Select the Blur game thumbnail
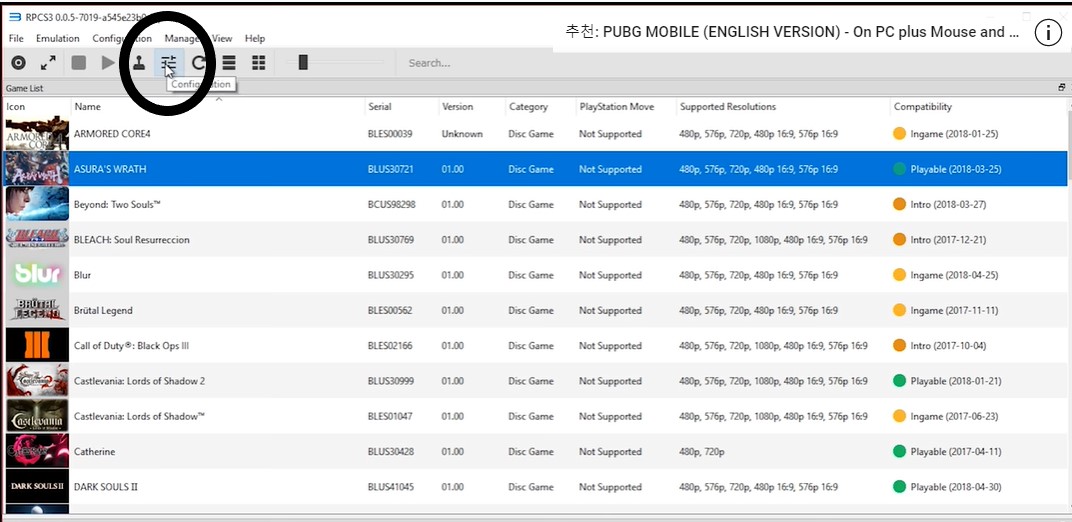Viewport: 1072px width, 522px height. pos(37,275)
